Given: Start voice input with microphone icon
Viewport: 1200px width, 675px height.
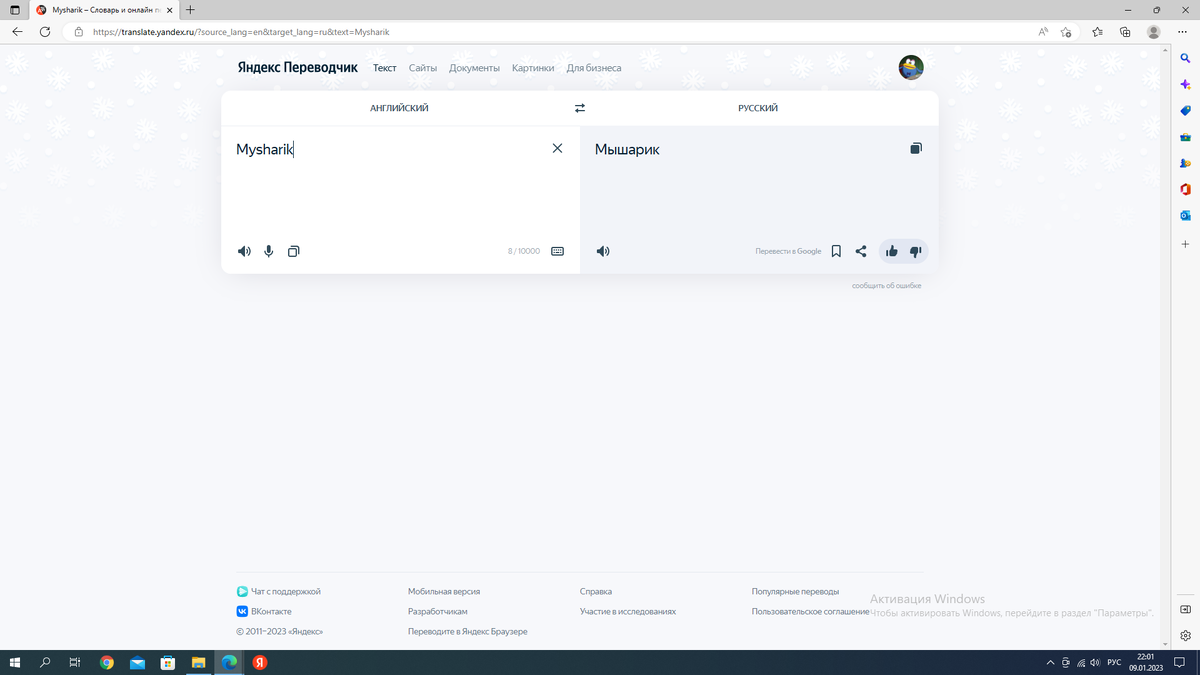Looking at the screenshot, I should point(269,251).
